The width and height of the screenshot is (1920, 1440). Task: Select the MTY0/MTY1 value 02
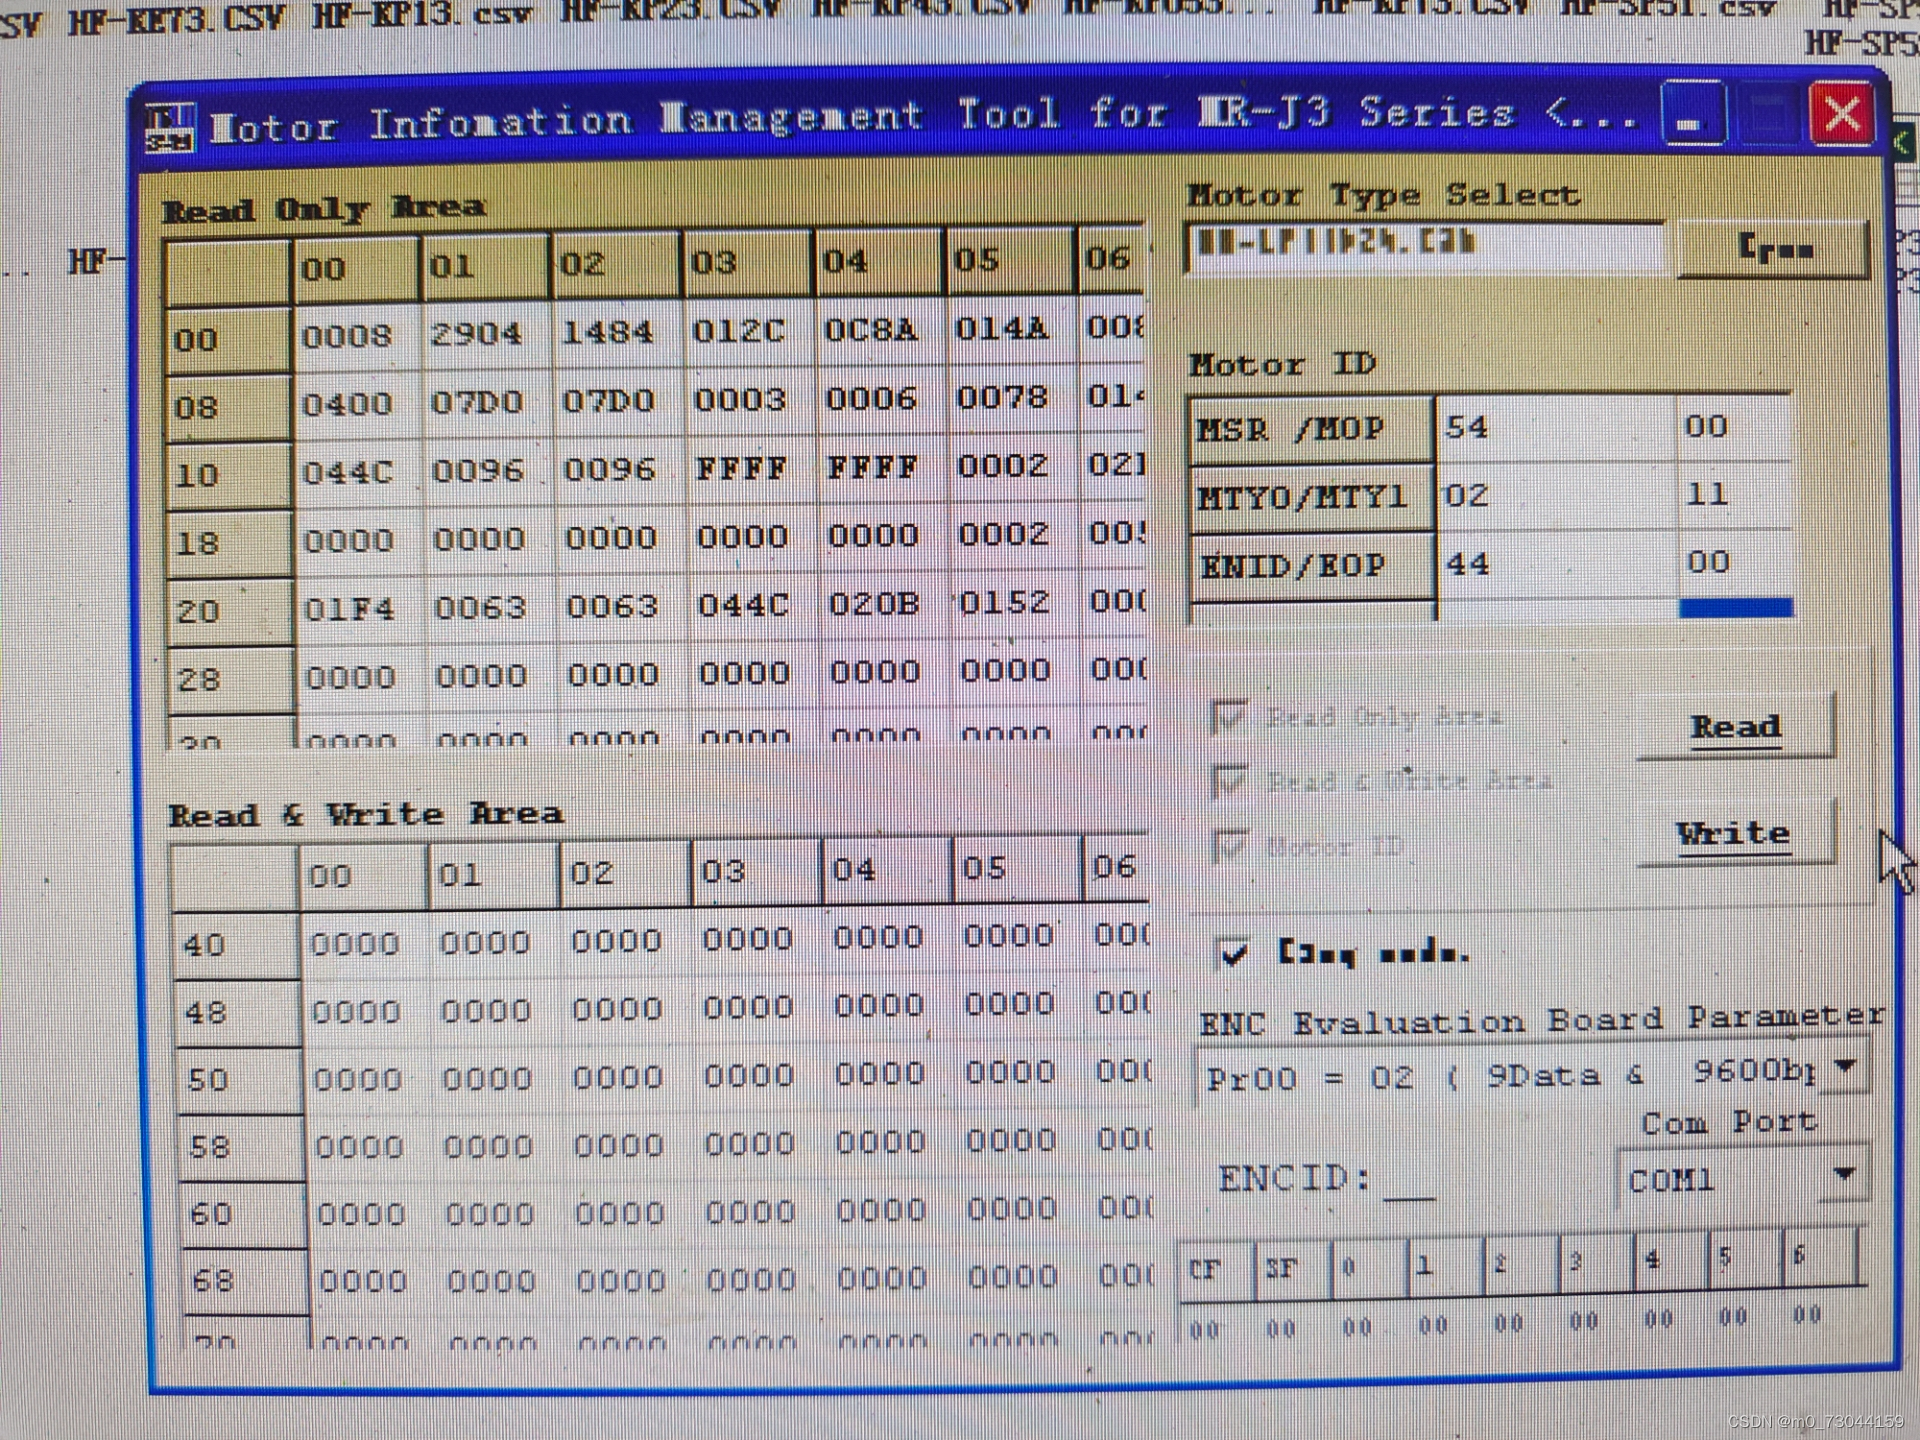(x=1556, y=496)
